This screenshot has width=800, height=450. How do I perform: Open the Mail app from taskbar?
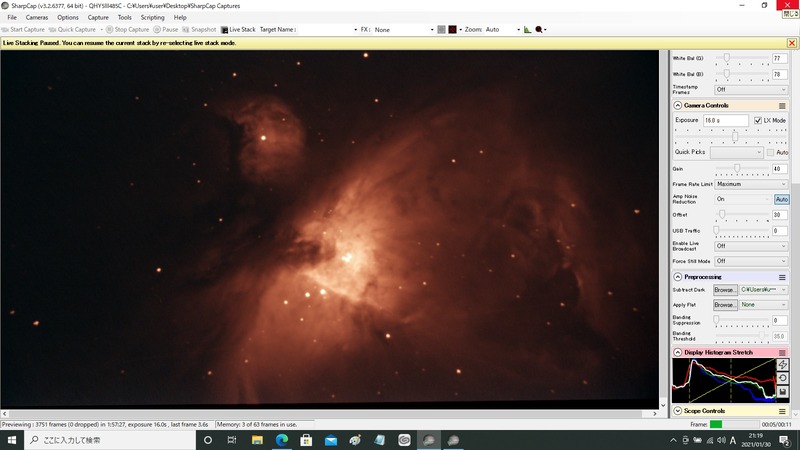pyautogui.click(x=331, y=440)
